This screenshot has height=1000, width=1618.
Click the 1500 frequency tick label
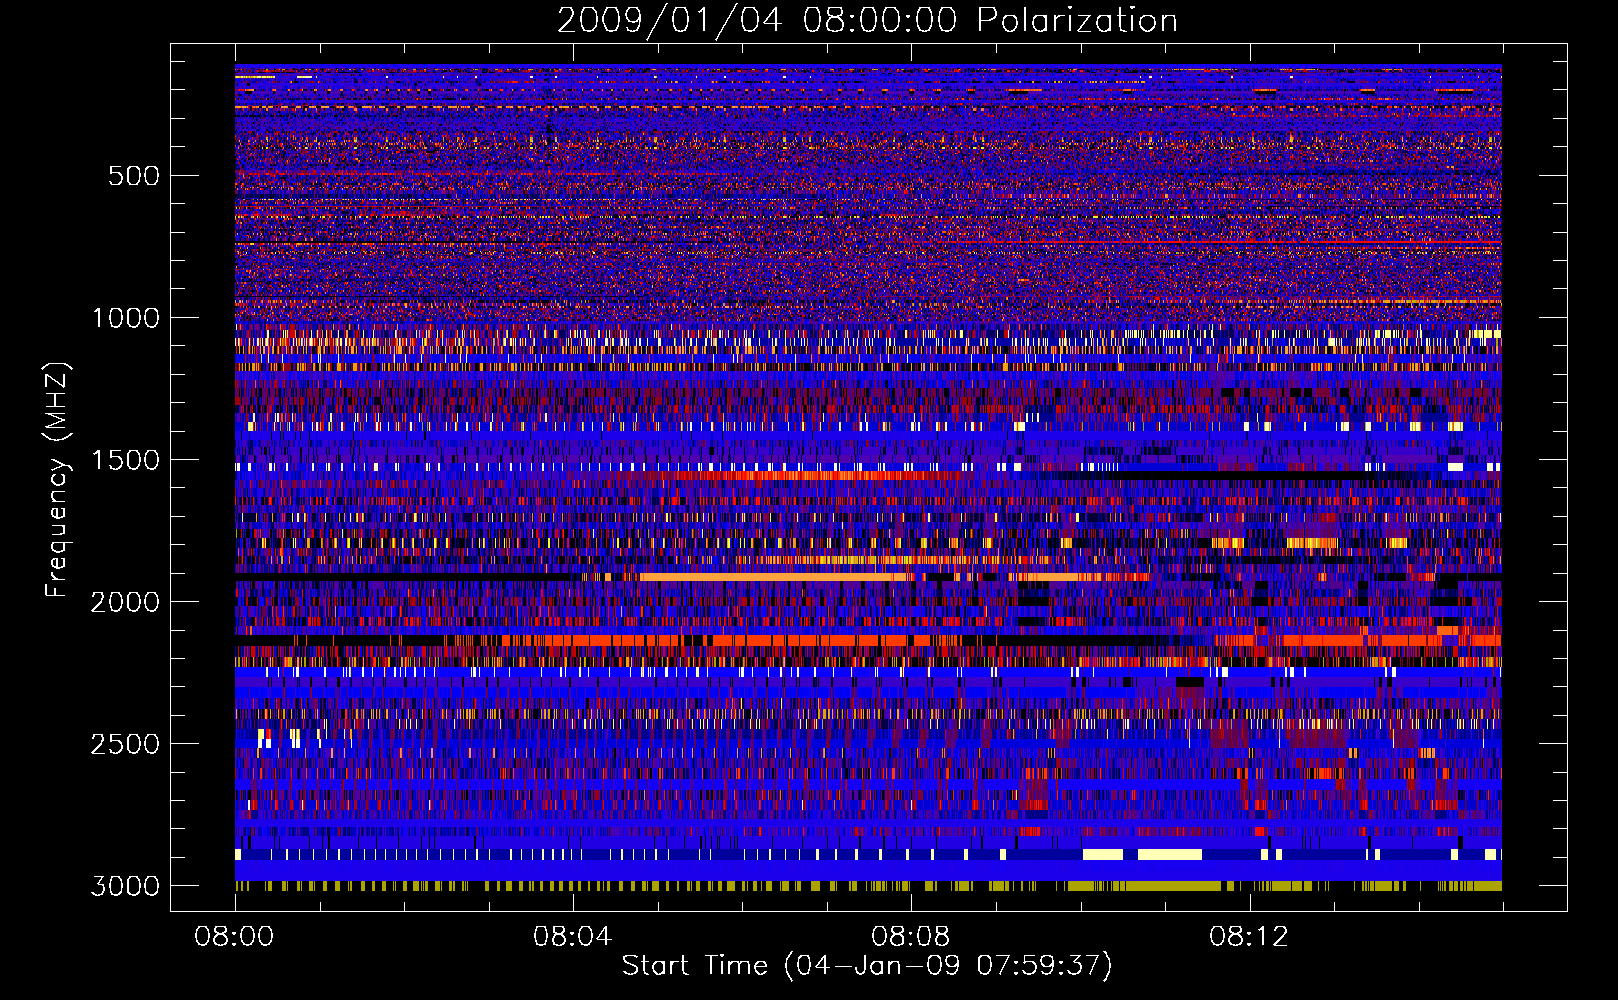tap(126, 460)
